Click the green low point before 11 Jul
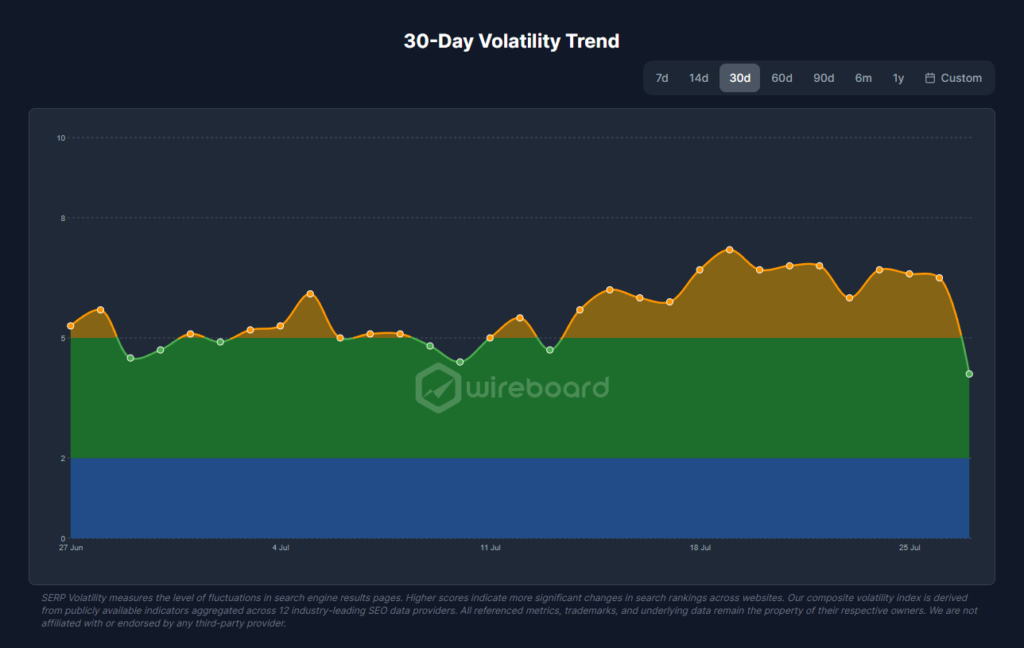Viewport: 1024px width, 648px height. coord(460,362)
